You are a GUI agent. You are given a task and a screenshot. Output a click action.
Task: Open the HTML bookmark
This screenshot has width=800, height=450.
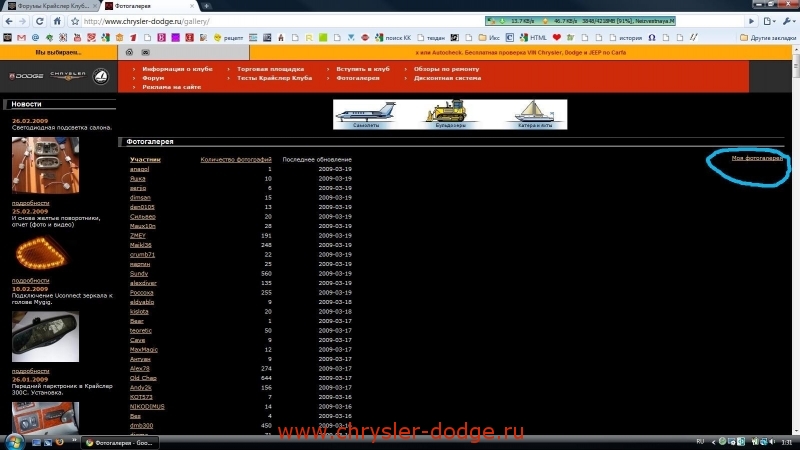pyautogui.click(x=533, y=38)
